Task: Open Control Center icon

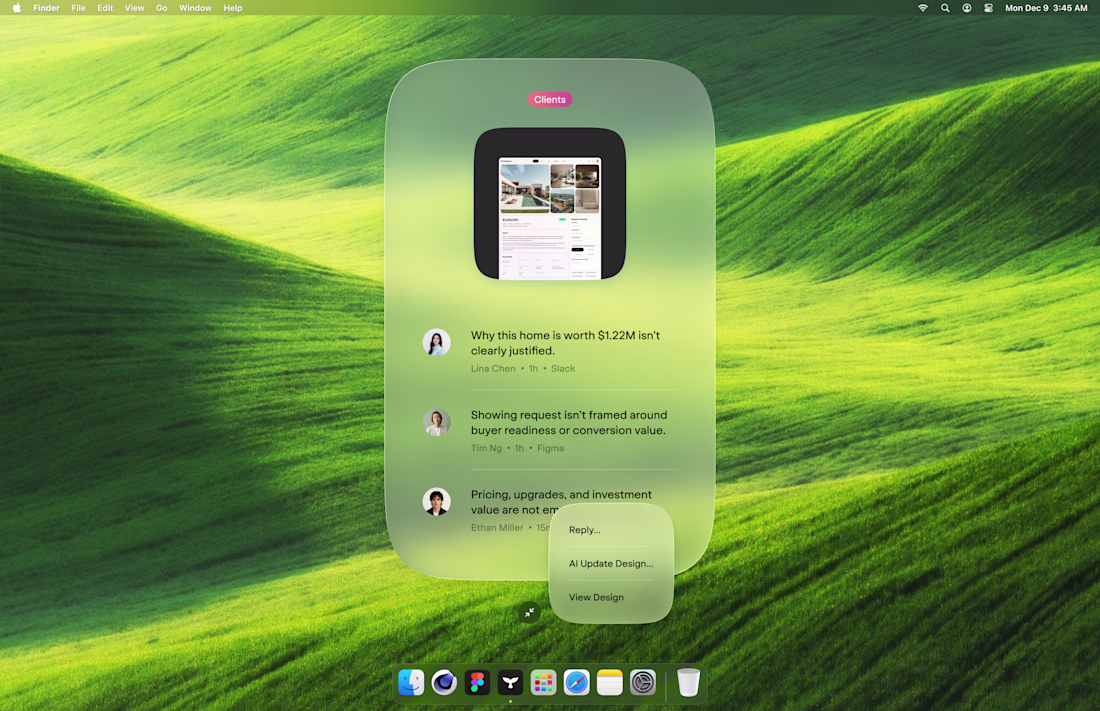Action: [x=988, y=8]
